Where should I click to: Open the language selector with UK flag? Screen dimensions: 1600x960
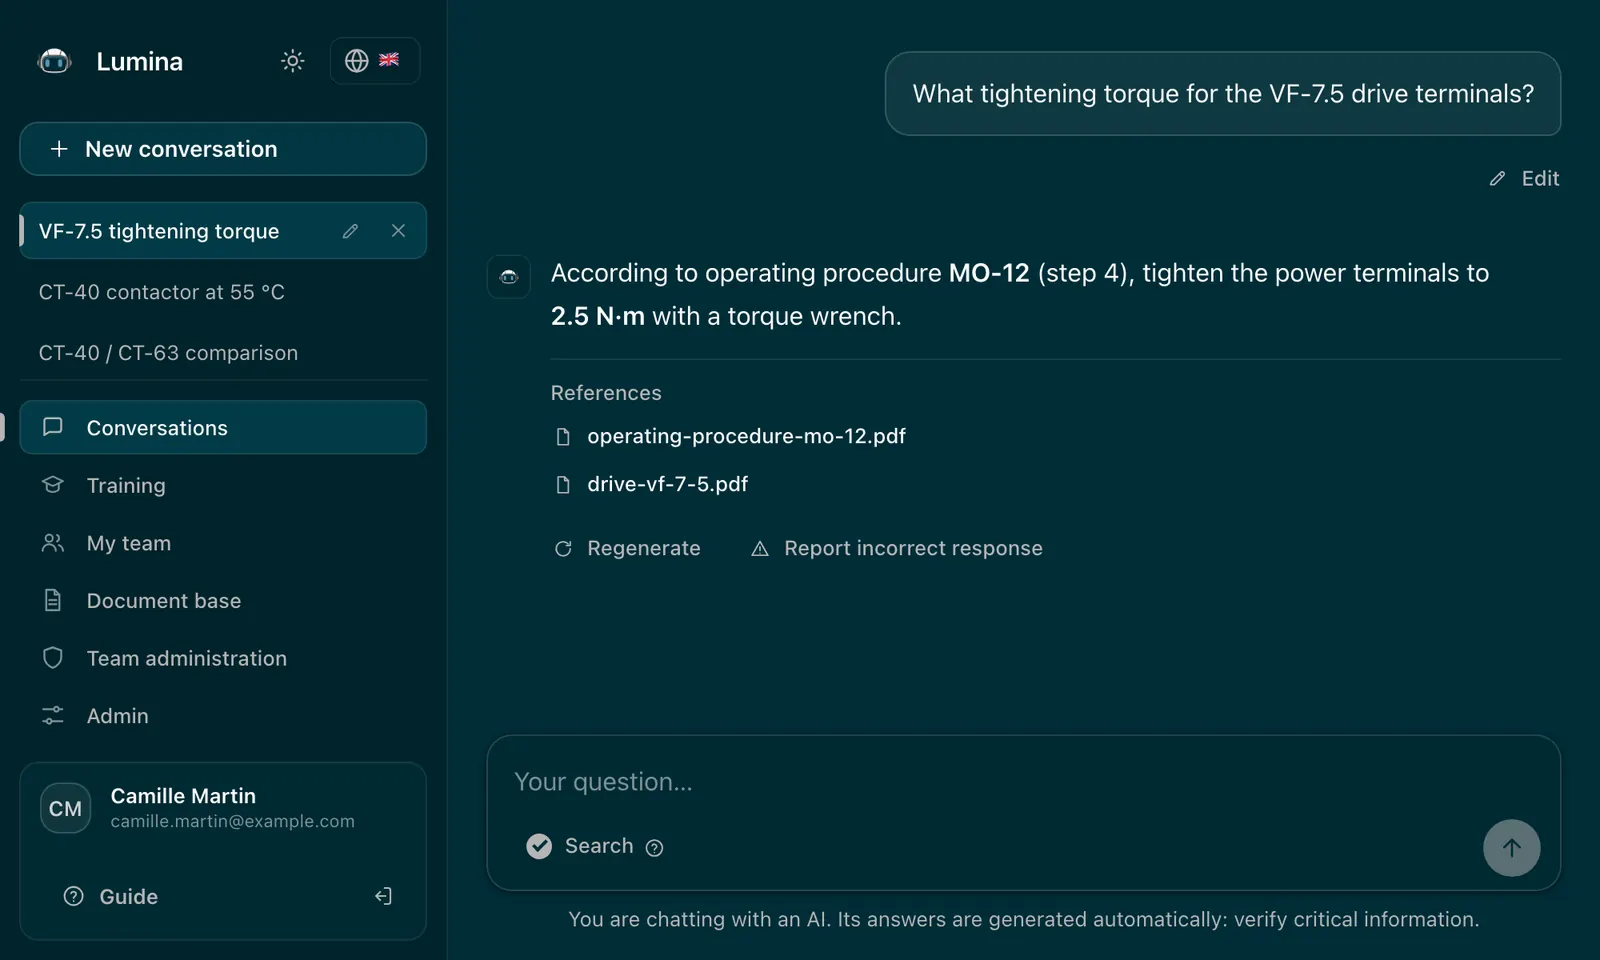click(x=374, y=61)
